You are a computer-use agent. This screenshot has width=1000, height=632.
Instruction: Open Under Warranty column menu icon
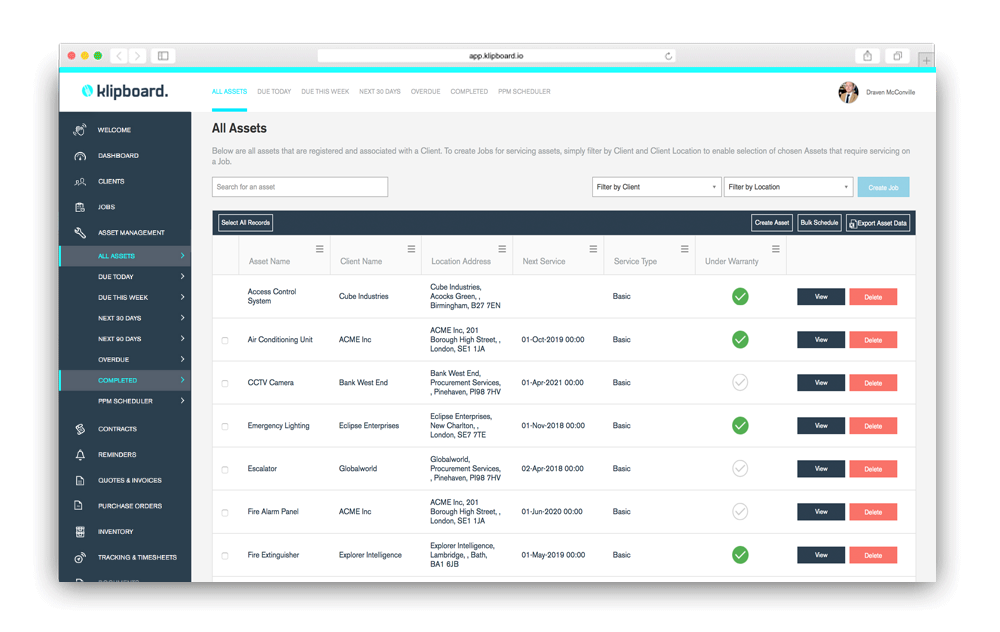click(776, 249)
